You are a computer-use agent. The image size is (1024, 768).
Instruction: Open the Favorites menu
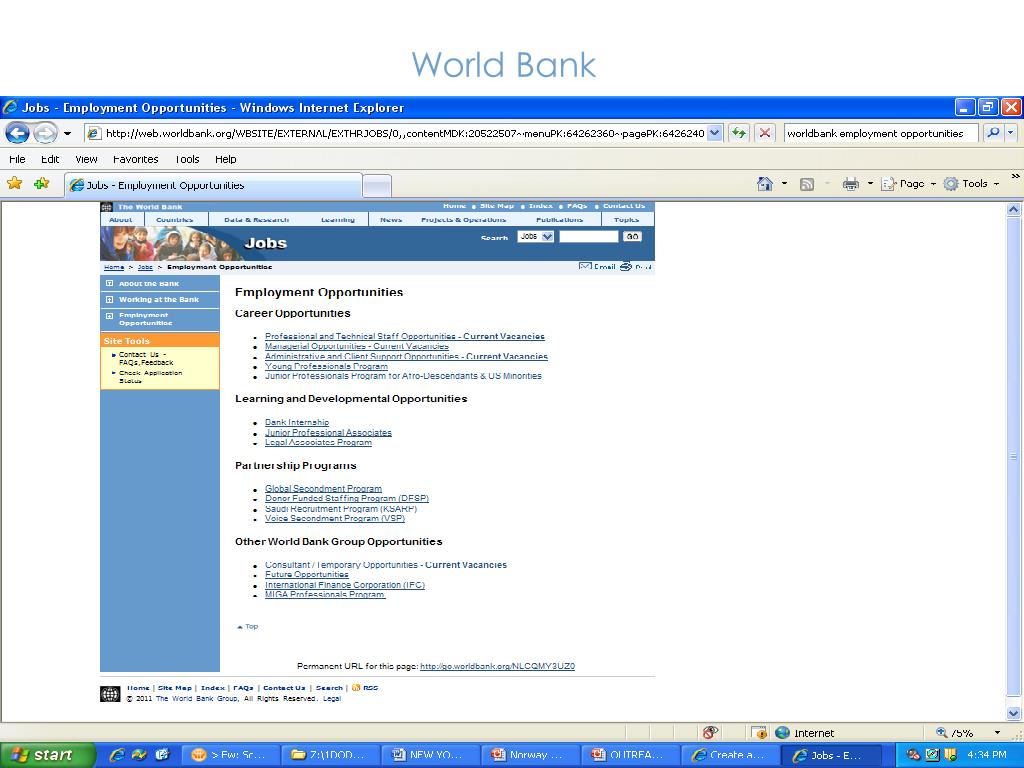[x=135, y=159]
